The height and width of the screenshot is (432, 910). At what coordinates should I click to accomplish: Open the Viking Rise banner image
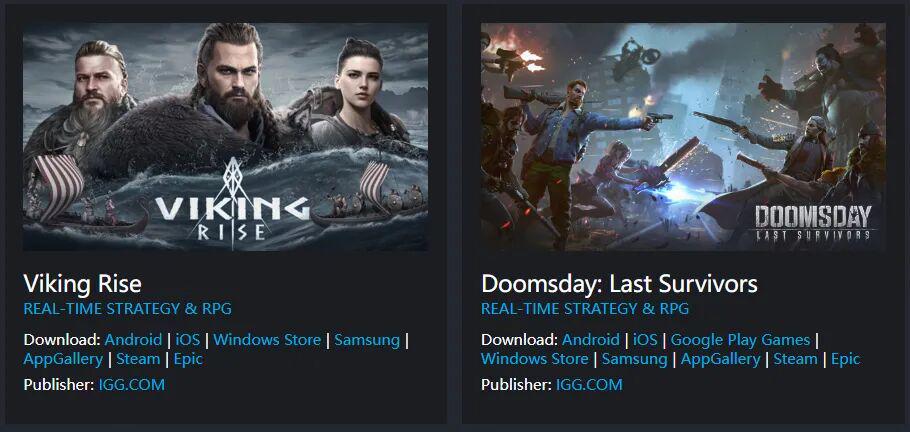(x=226, y=137)
